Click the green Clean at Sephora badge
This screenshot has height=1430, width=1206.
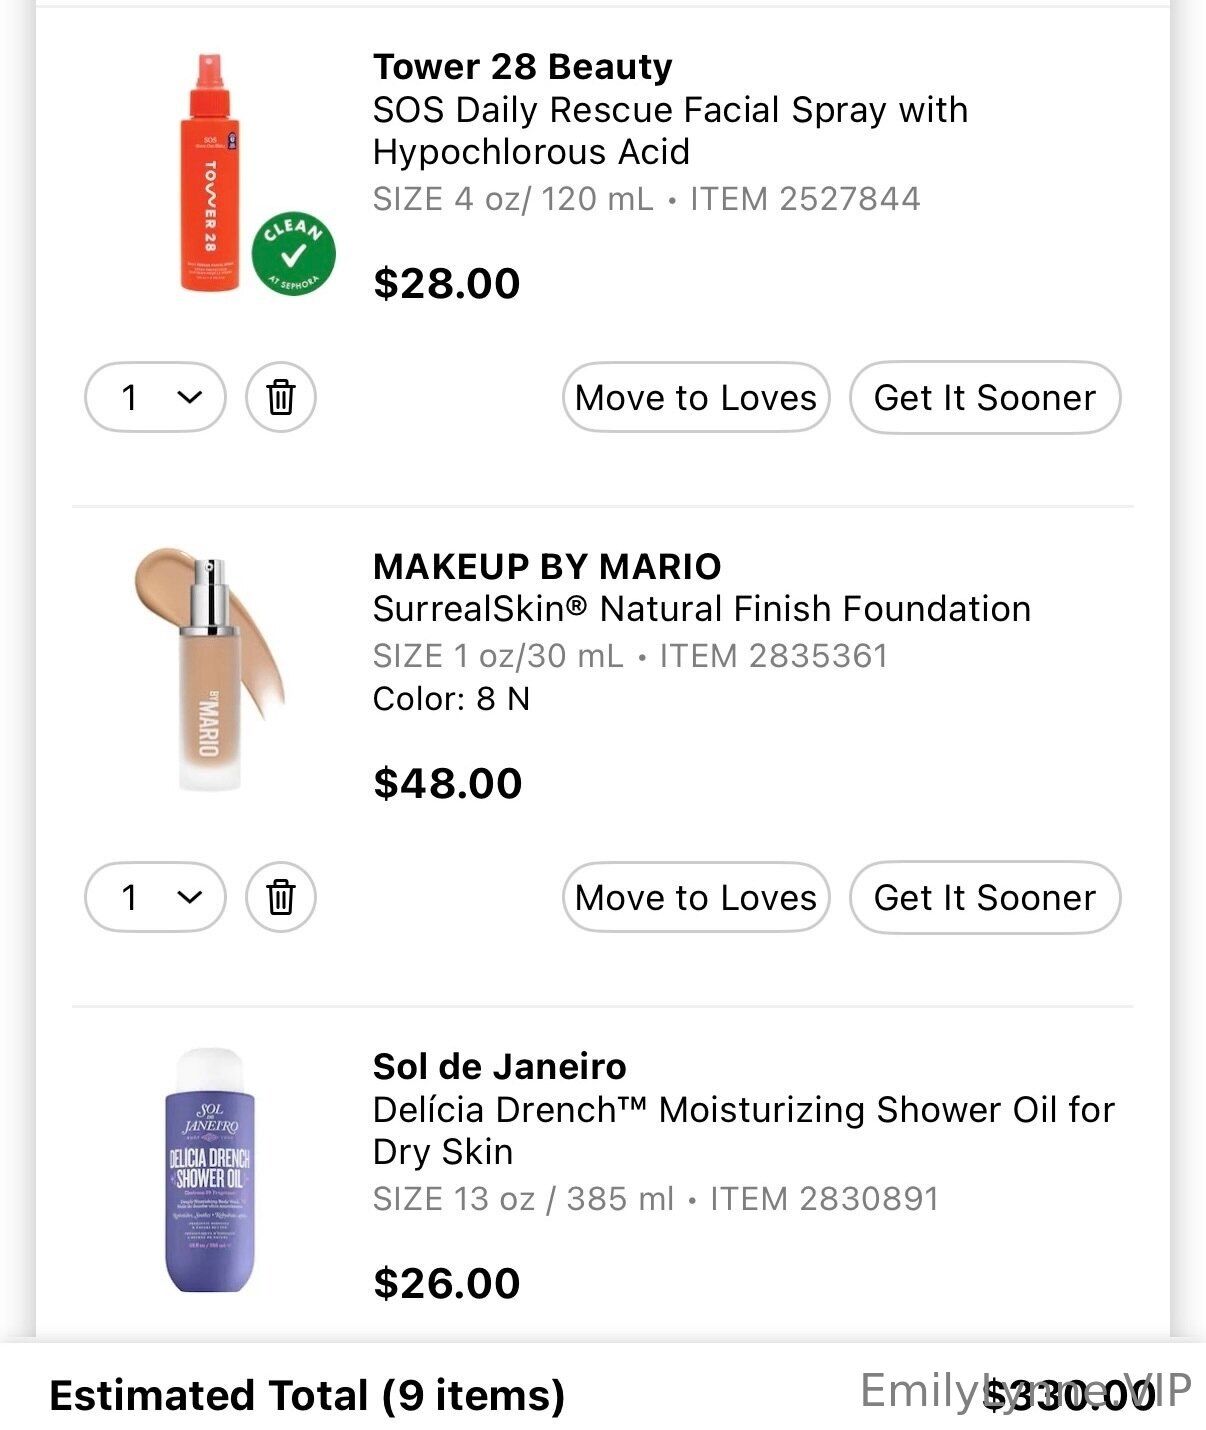(293, 255)
